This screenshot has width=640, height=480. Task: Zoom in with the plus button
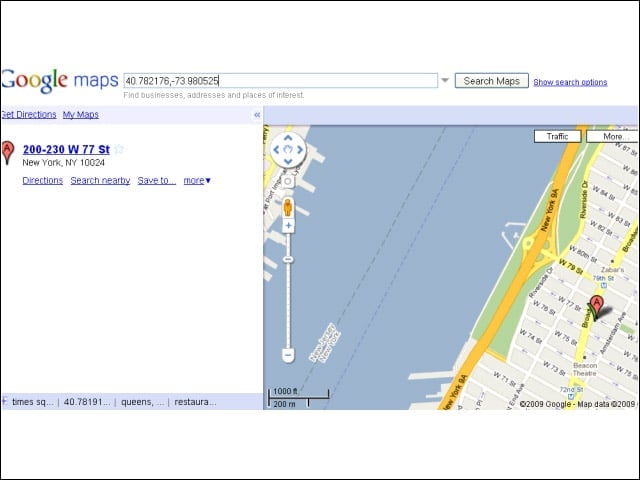coord(288,225)
